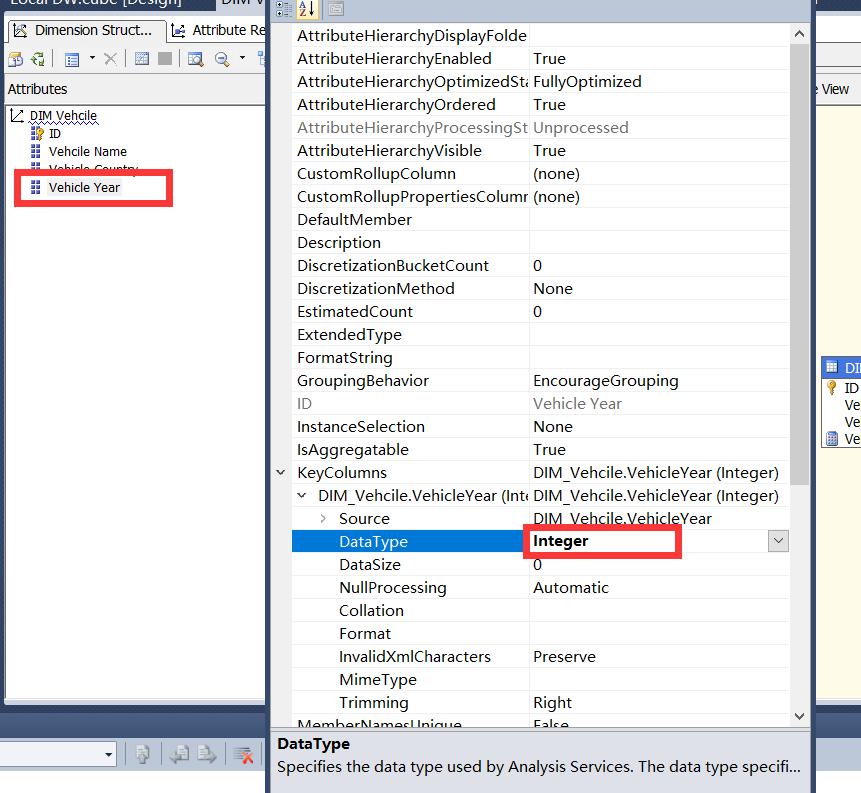The height and width of the screenshot is (793, 861).
Task: Open the view-attributes dropdown arrow in toolbar
Action: (x=92, y=59)
